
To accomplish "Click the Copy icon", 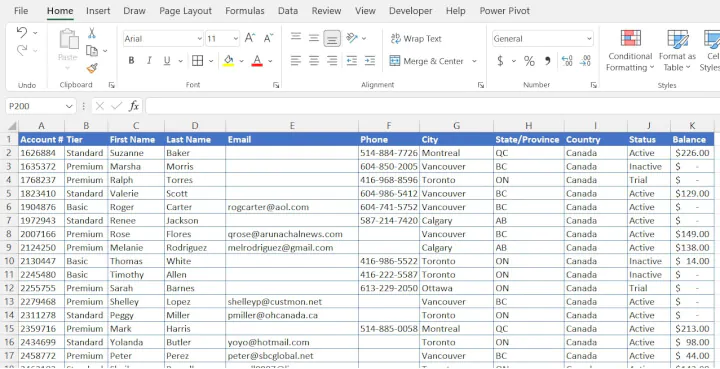I will click(92, 50).
